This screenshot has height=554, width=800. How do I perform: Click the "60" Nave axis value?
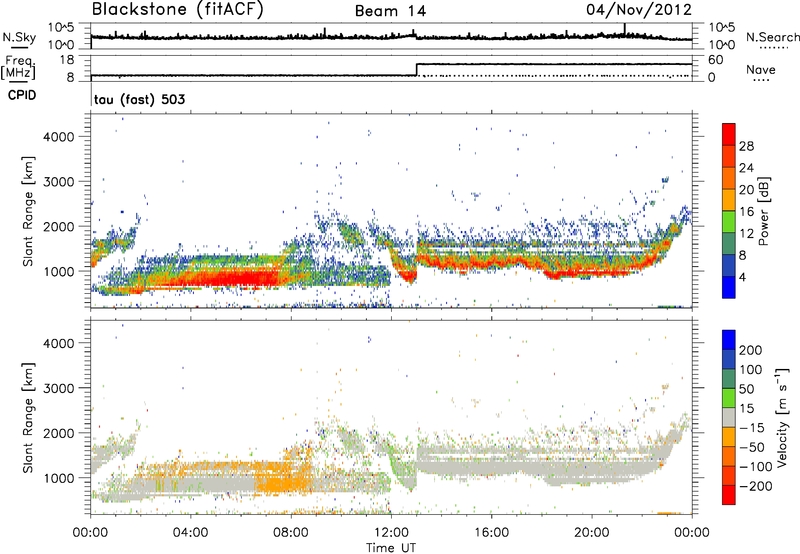click(715, 60)
